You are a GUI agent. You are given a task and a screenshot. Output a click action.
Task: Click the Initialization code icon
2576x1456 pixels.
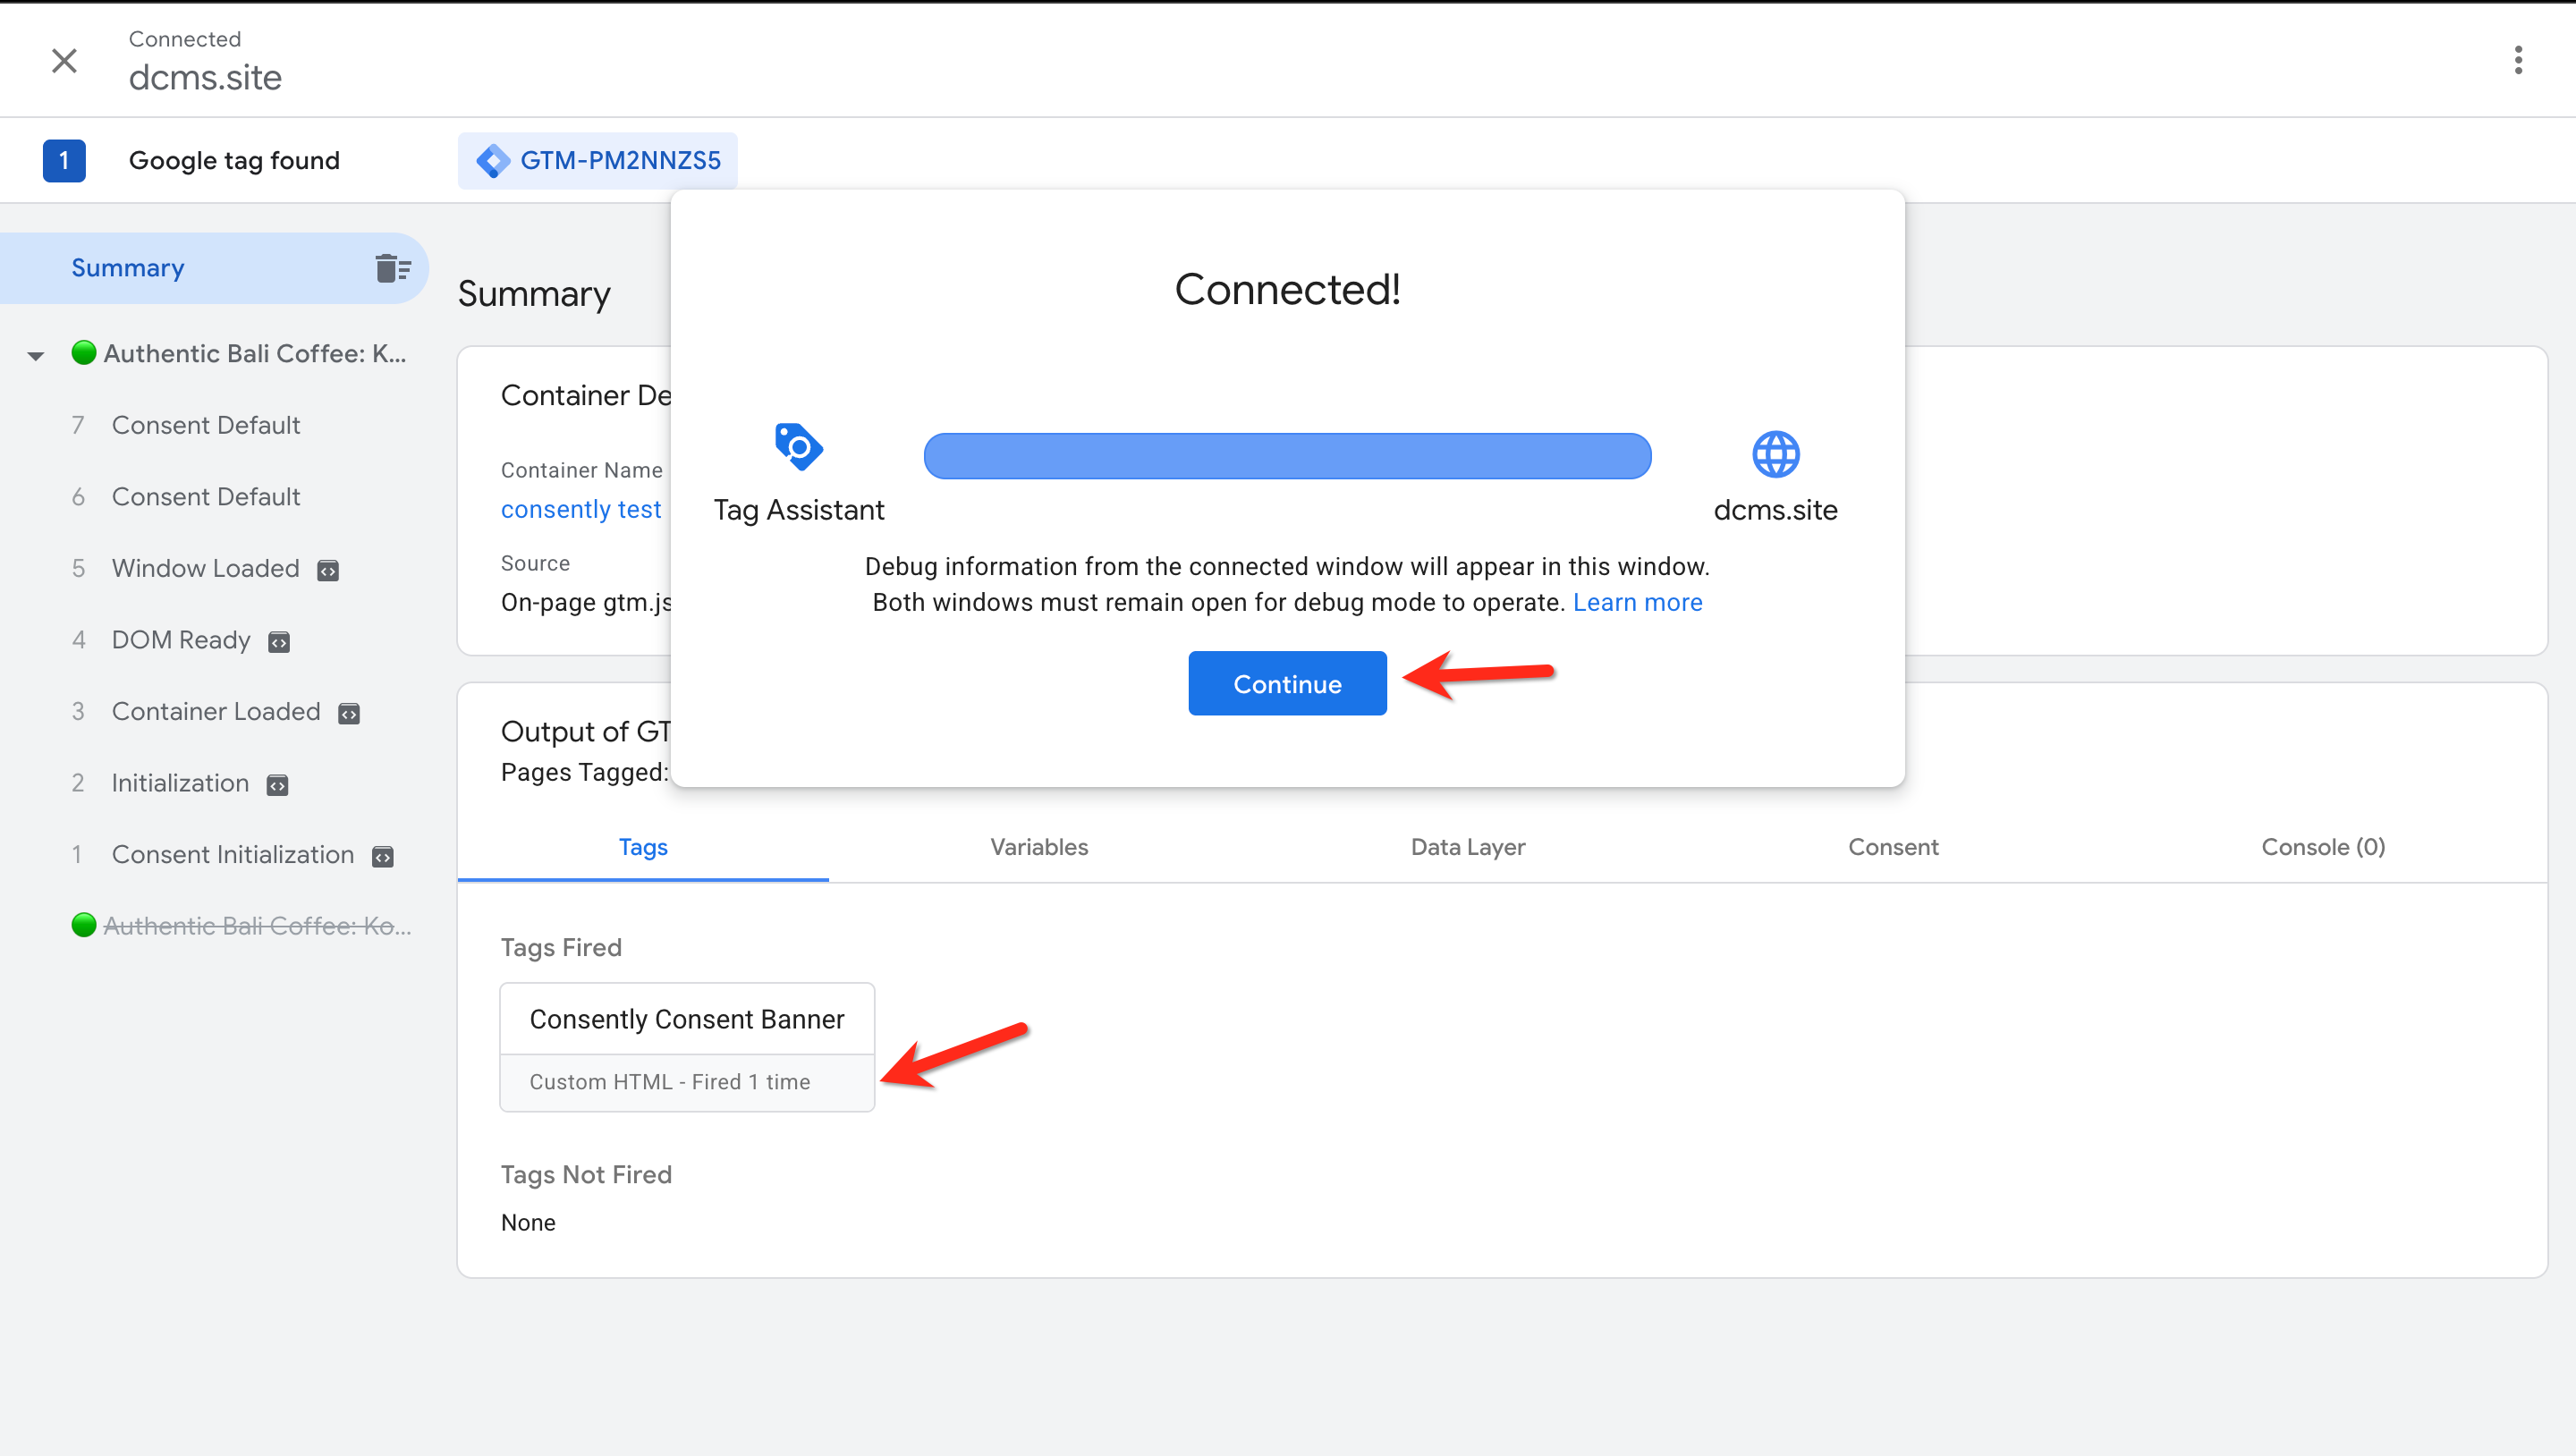(x=277, y=786)
